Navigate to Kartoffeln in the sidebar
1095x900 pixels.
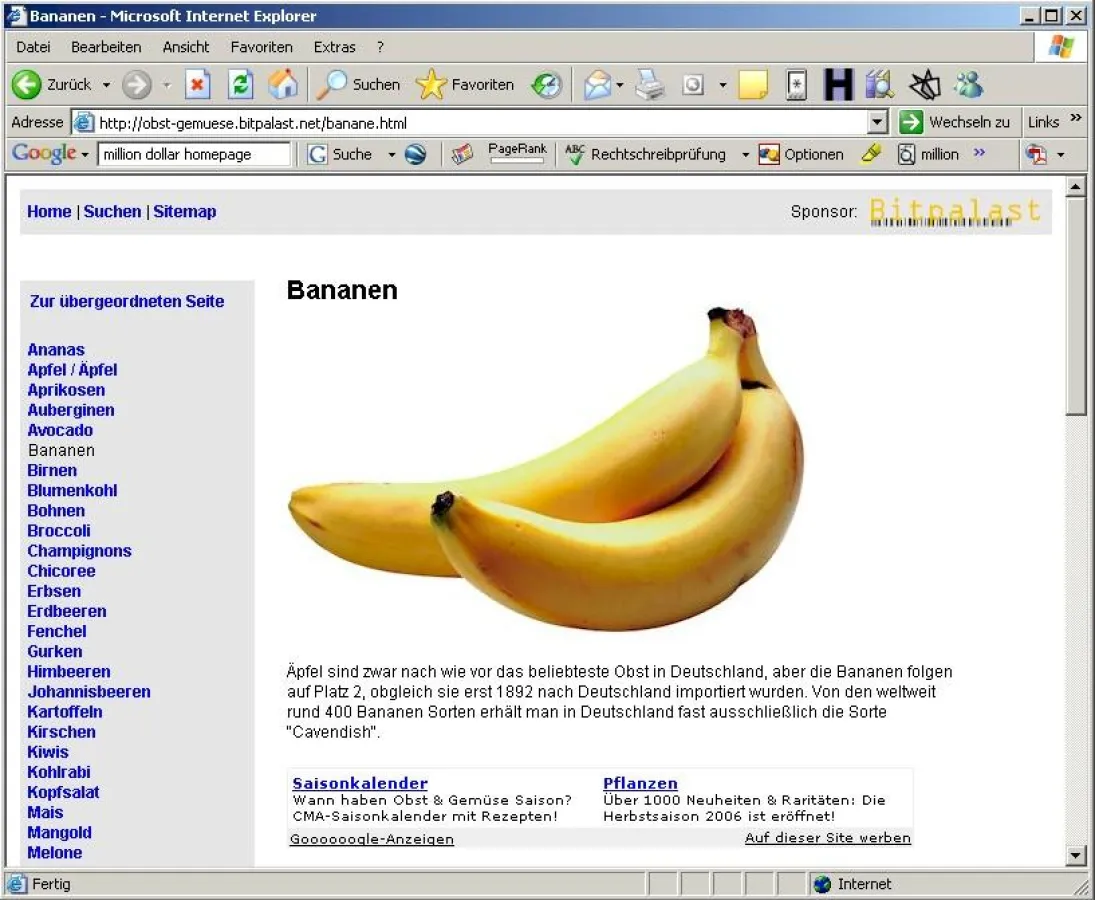click(64, 712)
